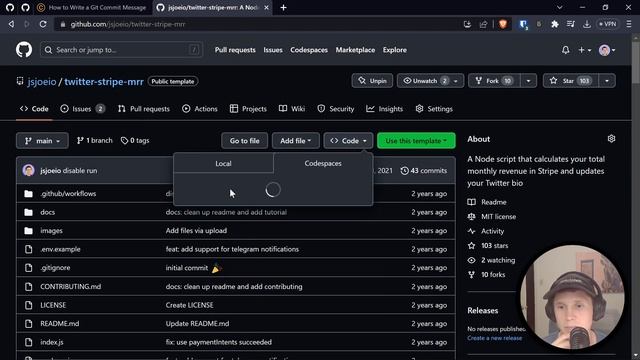This screenshot has height=360, width=640.
Task: Open the browser extensions puzzle icon
Action: 555,24
